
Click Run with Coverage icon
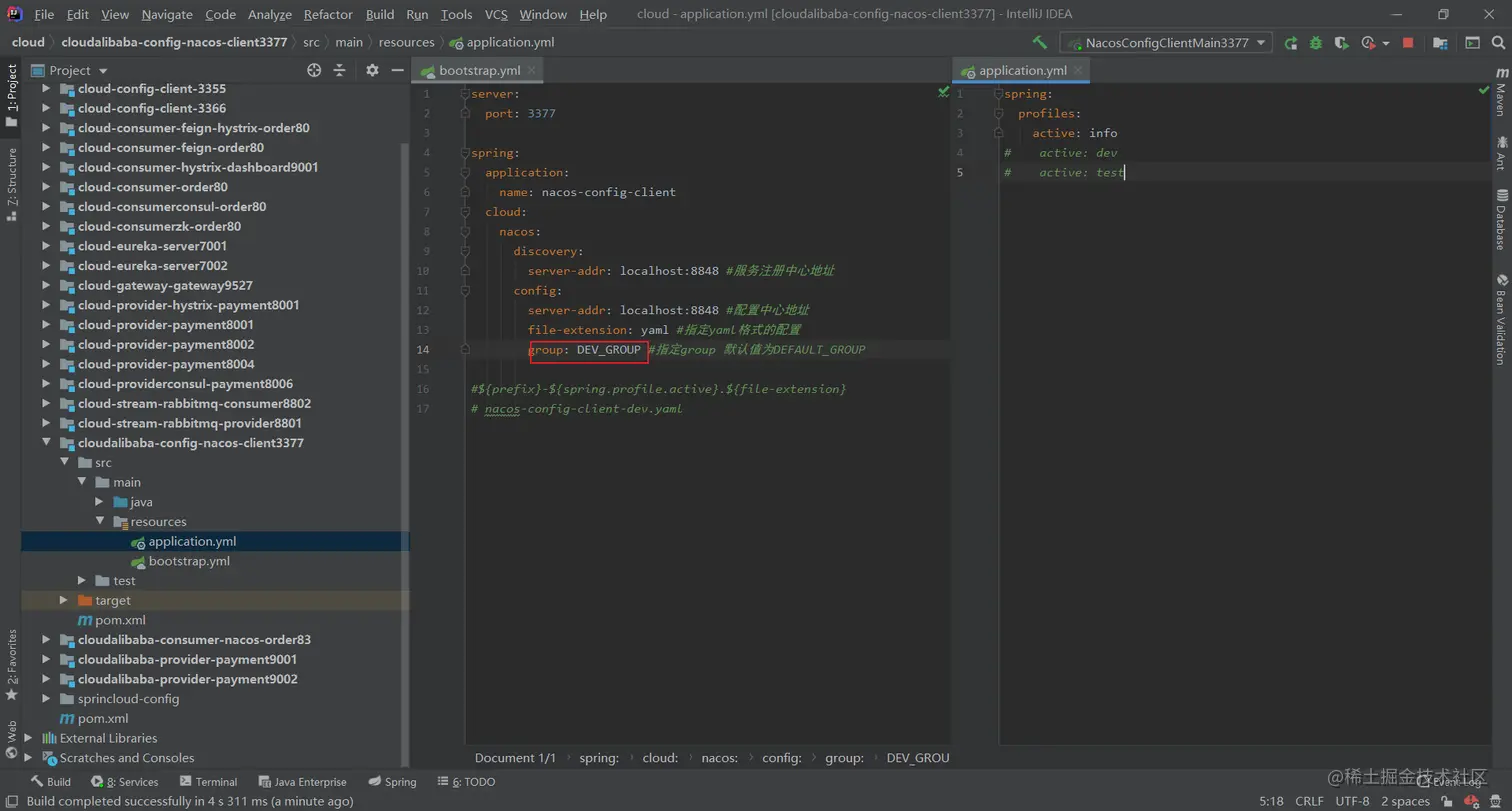(x=1341, y=43)
